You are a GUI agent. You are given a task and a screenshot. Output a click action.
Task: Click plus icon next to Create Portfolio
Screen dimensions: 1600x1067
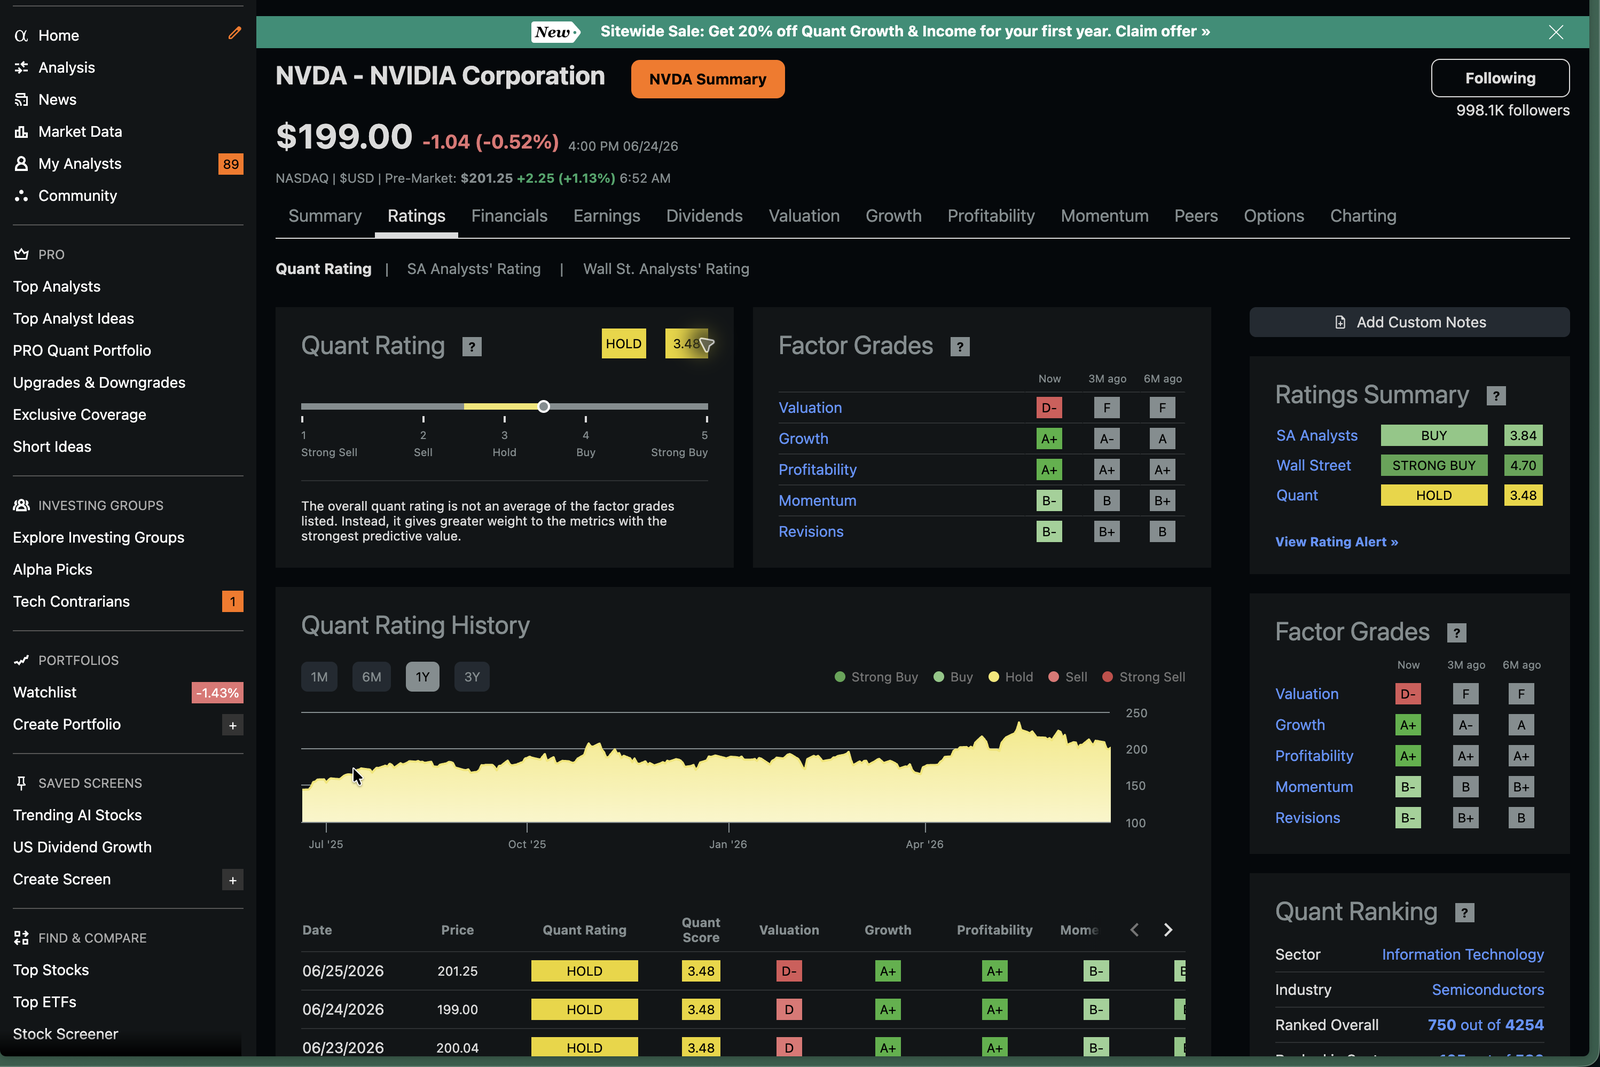(233, 725)
